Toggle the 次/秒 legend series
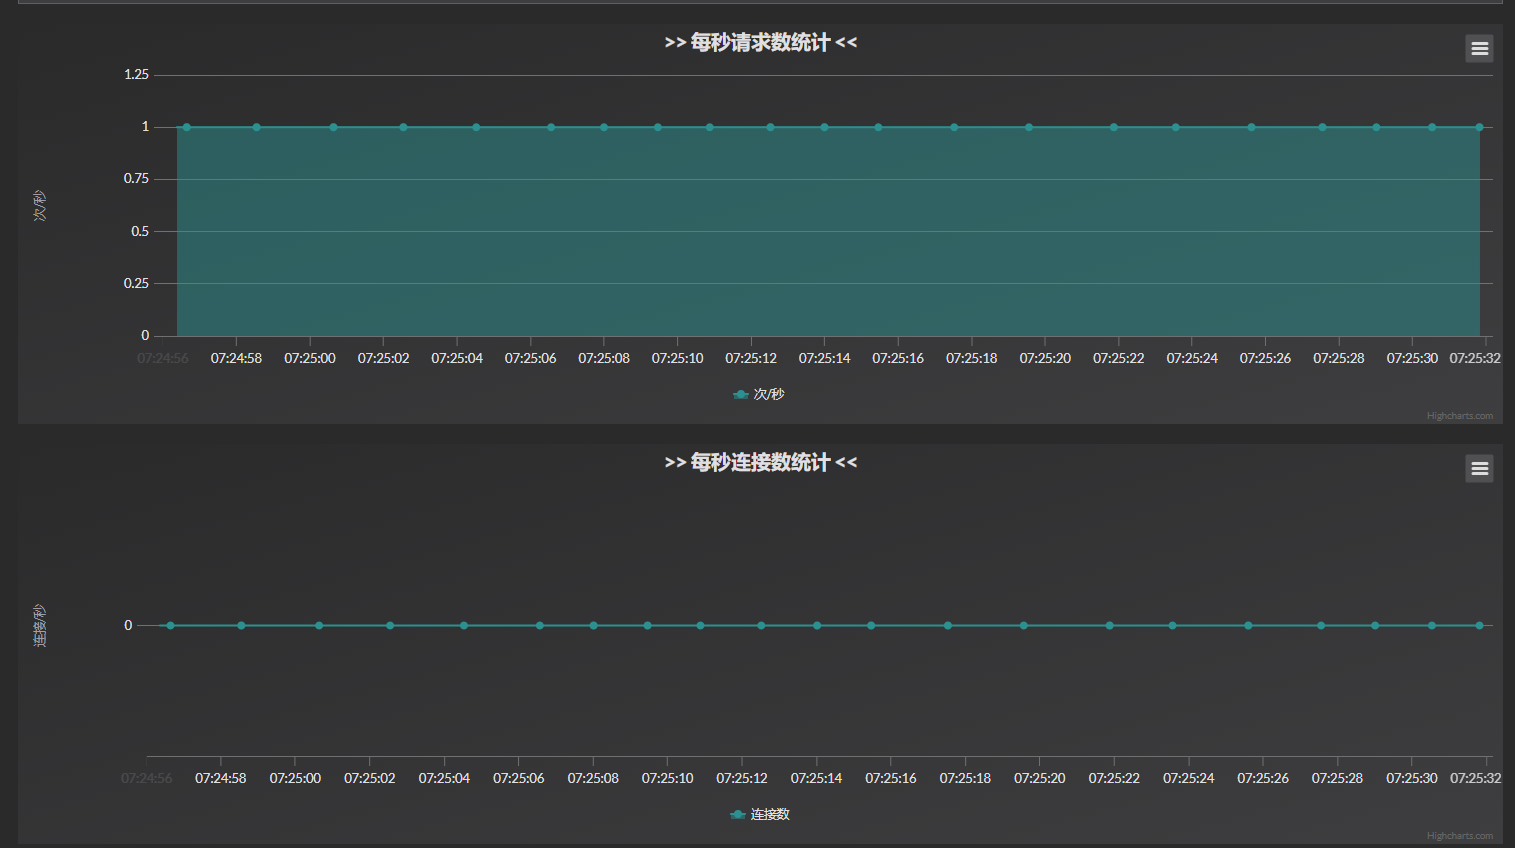The width and height of the screenshot is (1515, 848). (759, 394)
